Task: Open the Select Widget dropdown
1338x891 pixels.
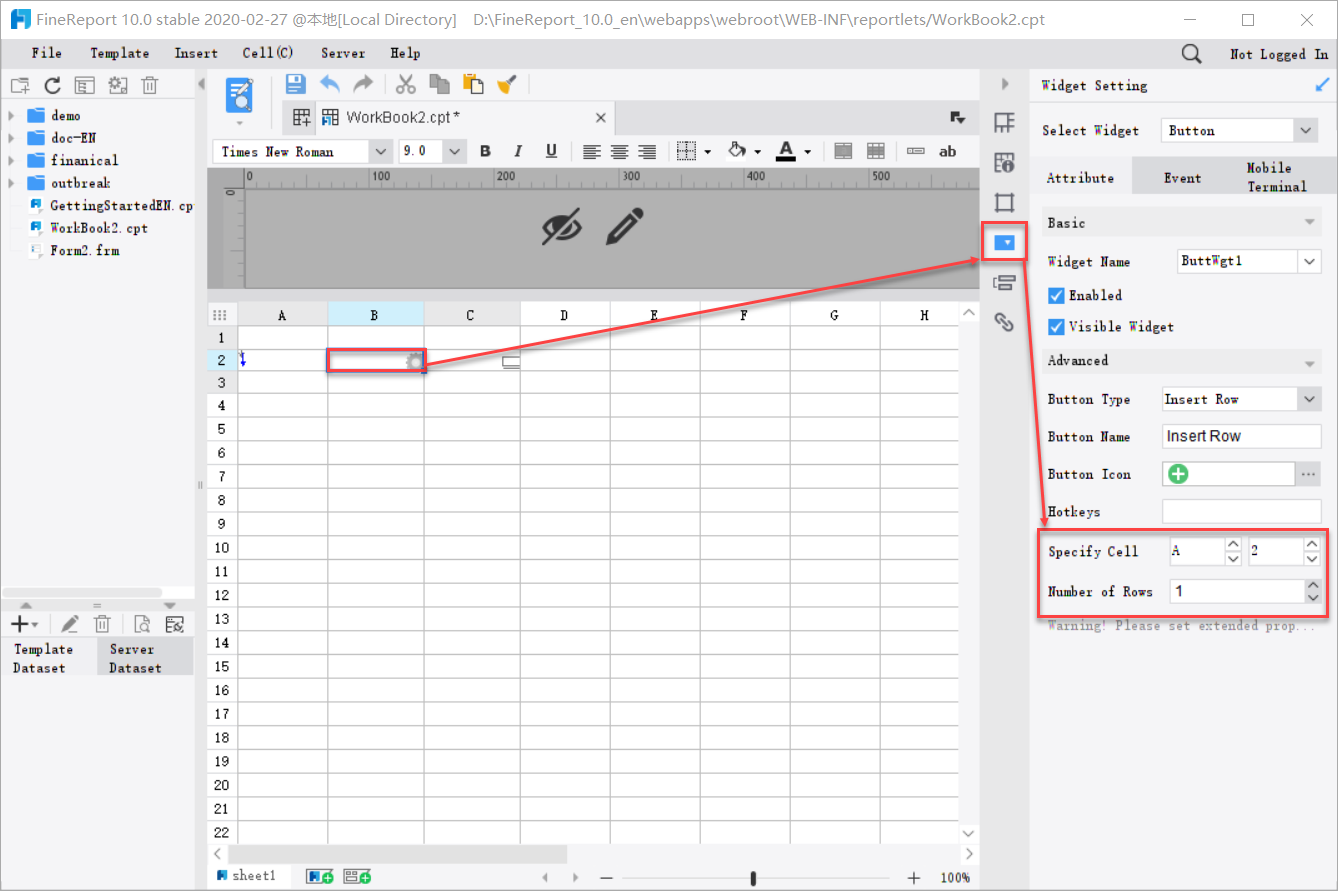Action: [x=1303, y=129]
